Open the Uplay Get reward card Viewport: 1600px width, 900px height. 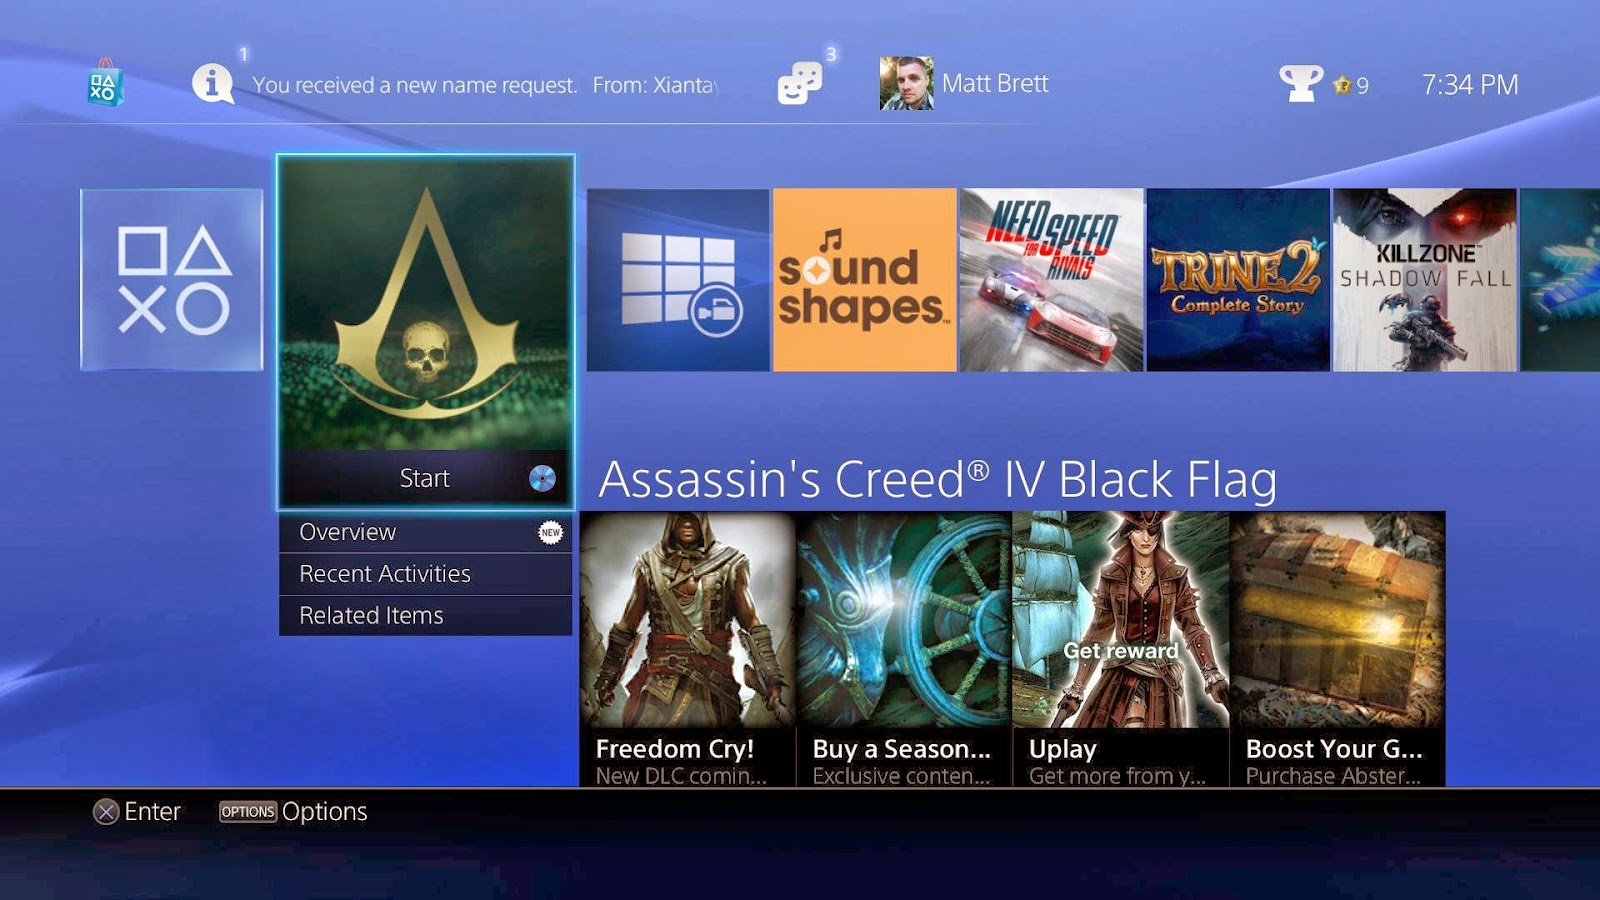point(1121,649)
